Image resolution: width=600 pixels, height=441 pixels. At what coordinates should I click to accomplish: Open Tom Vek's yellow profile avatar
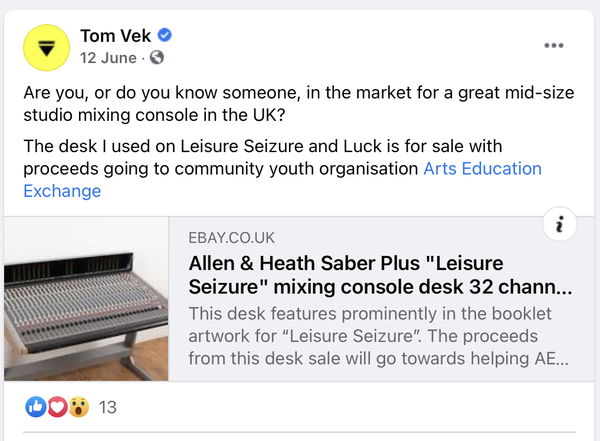47,48
